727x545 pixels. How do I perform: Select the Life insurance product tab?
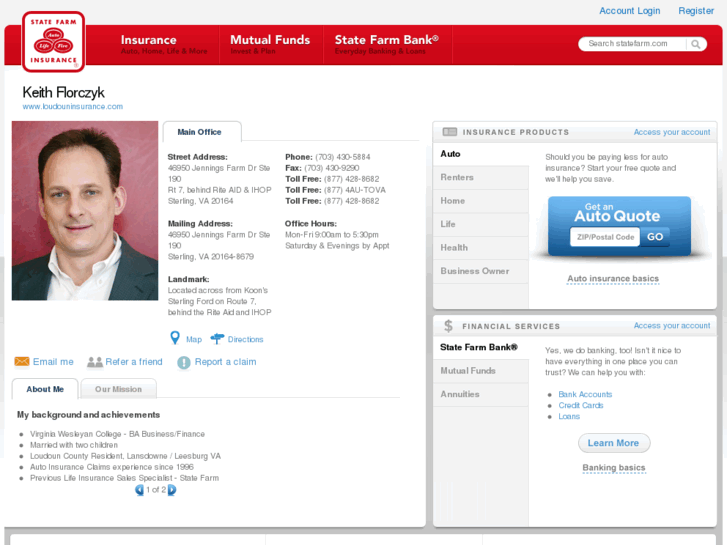(x=481, y=224)
